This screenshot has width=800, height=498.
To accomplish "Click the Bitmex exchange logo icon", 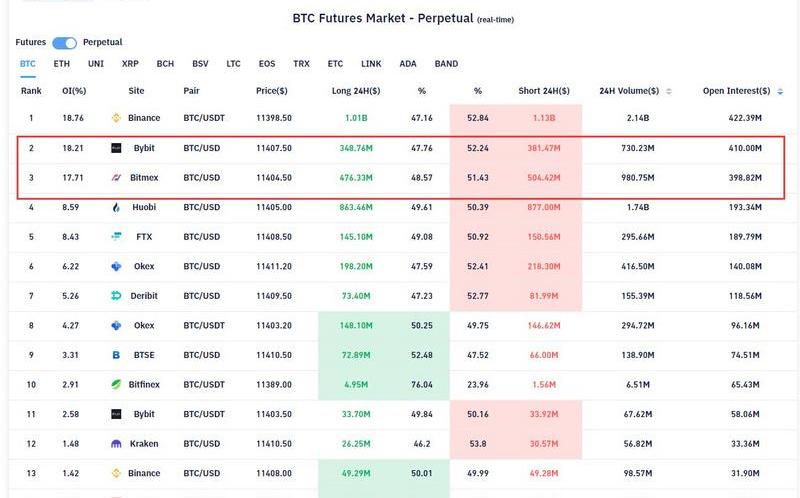I will [x=117, y=178].
